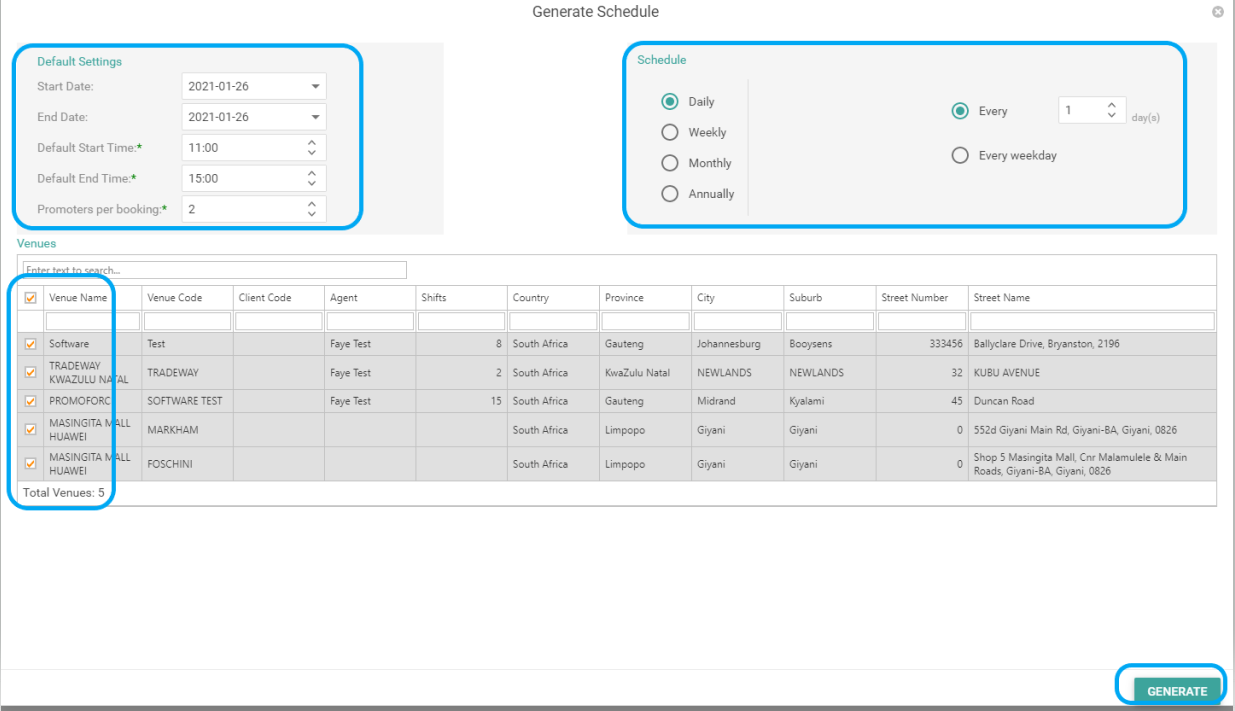Open the End Date dropdown
The width and height of the screenshot is (1235, 711).
click(316, 117)
